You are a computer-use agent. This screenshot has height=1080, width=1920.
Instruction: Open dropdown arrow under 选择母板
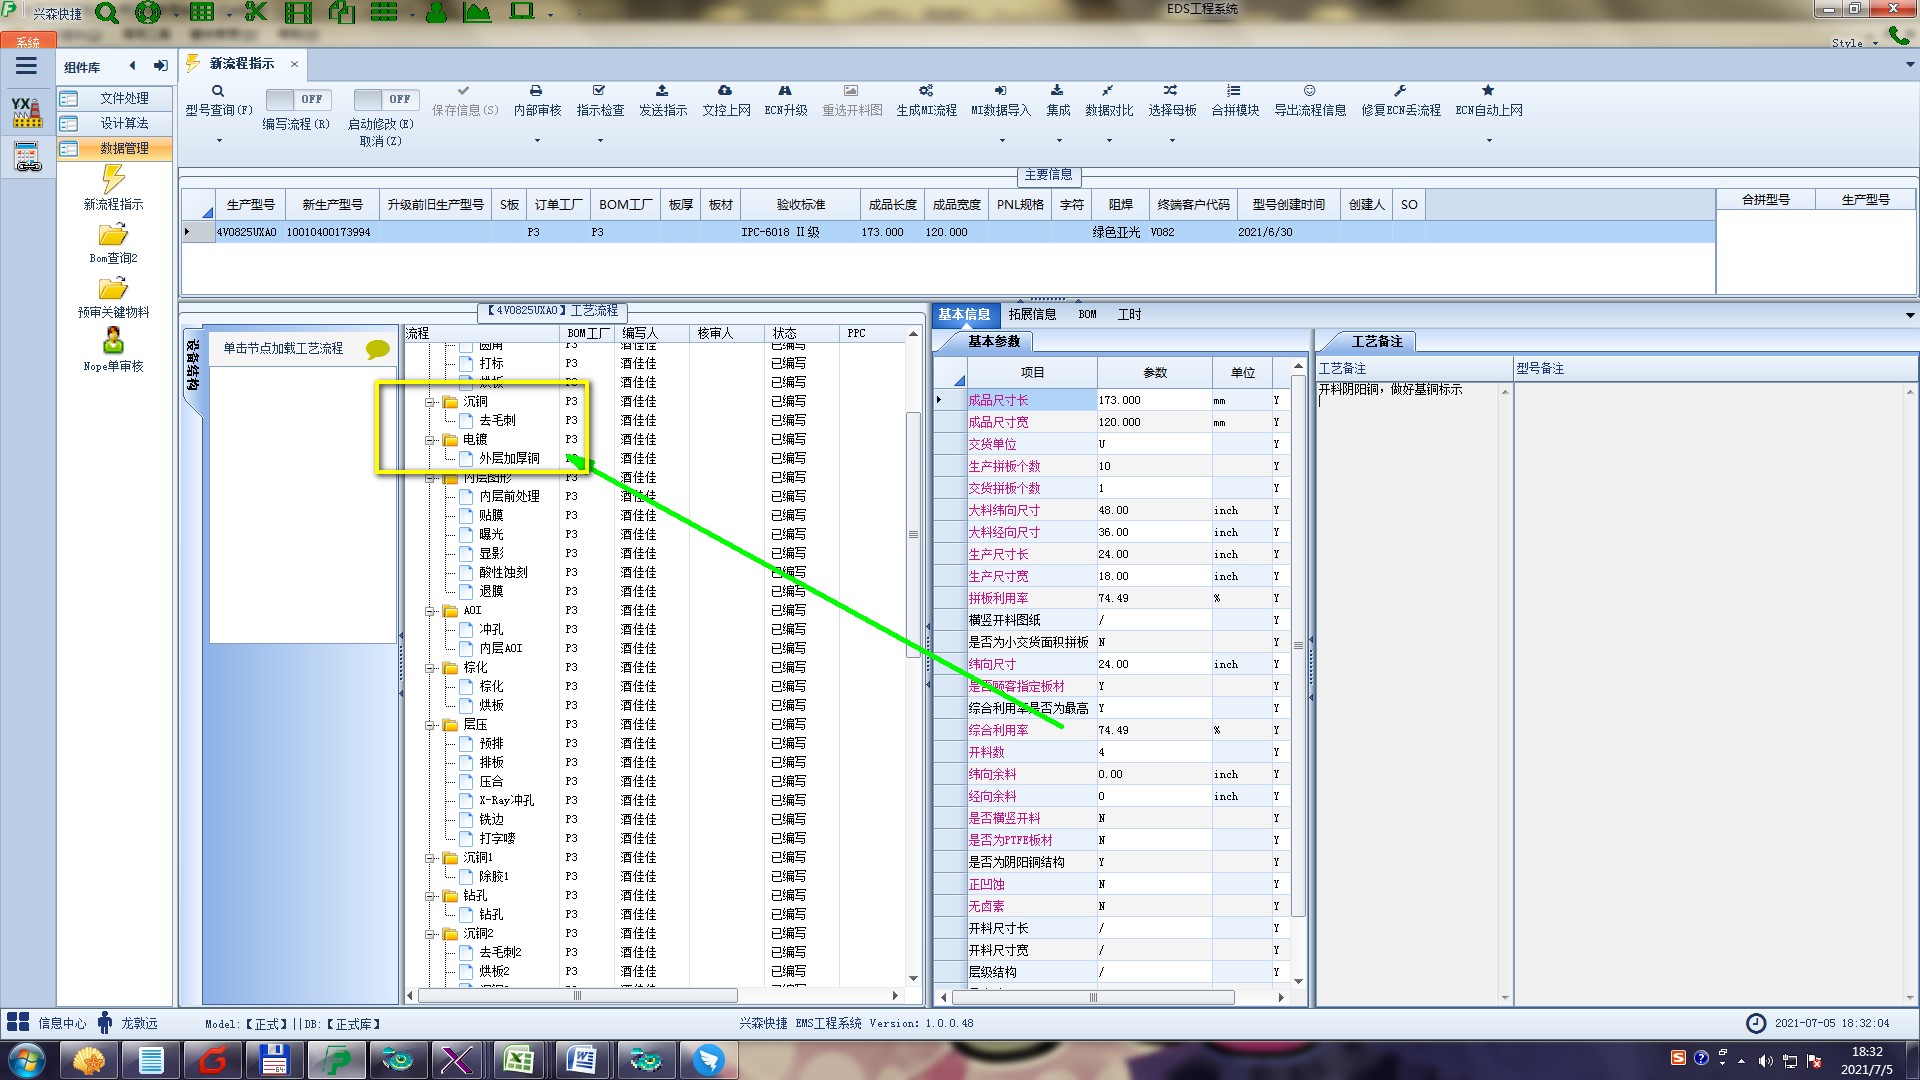1172,141
